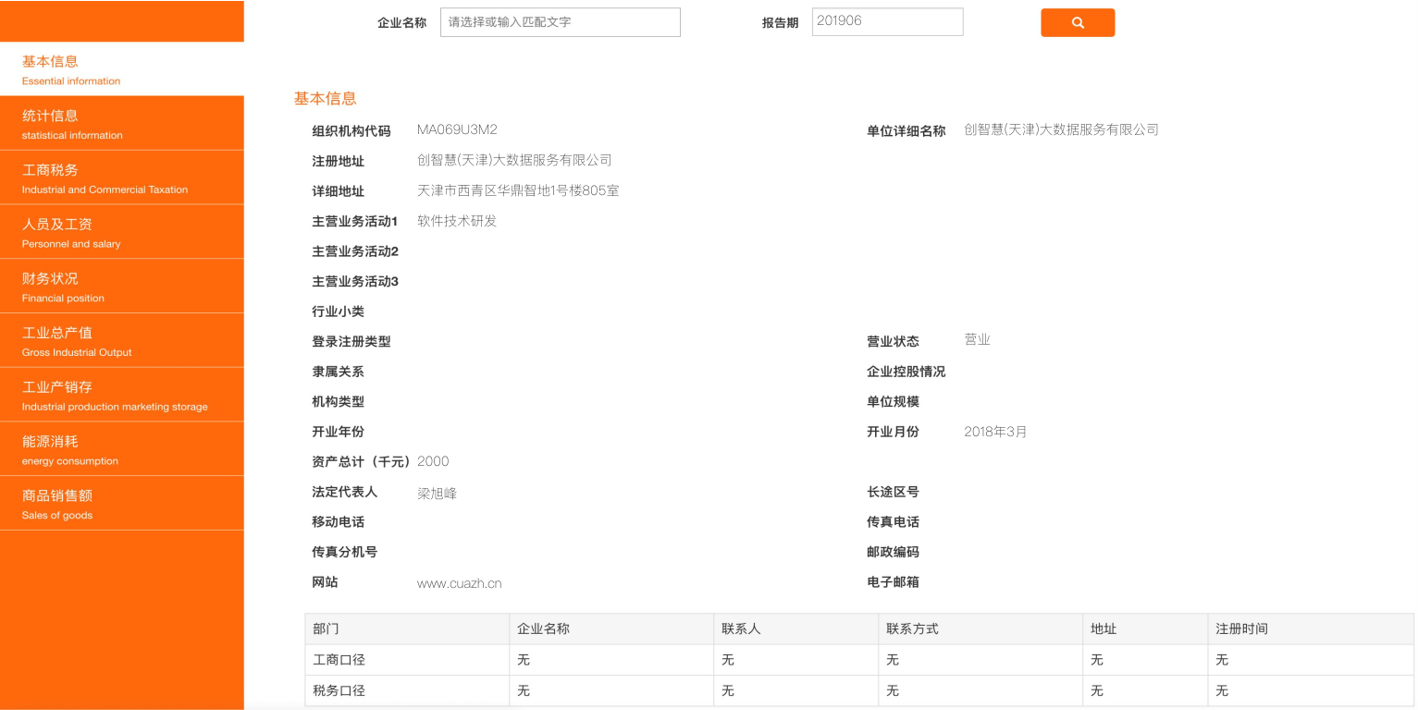Image resolution: width=1418 pixels, height=710 pixels.
Task: Open the 基本信息 sidebar menu item
Action: [x=122, y=69]
